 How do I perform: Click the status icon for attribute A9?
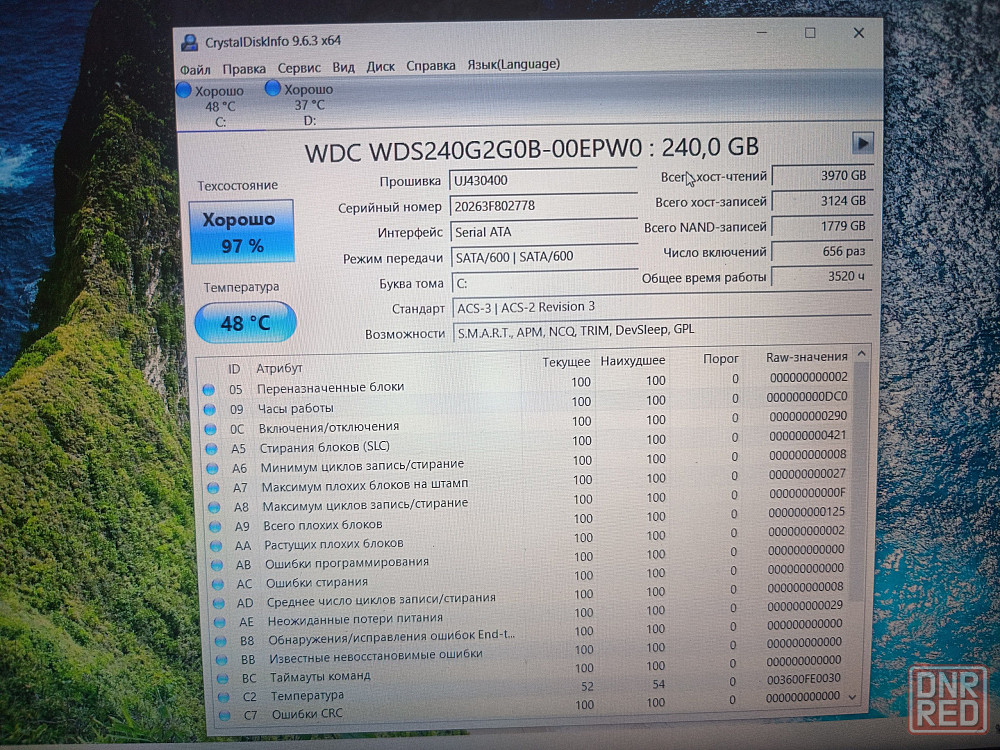(x=215, y=527)
